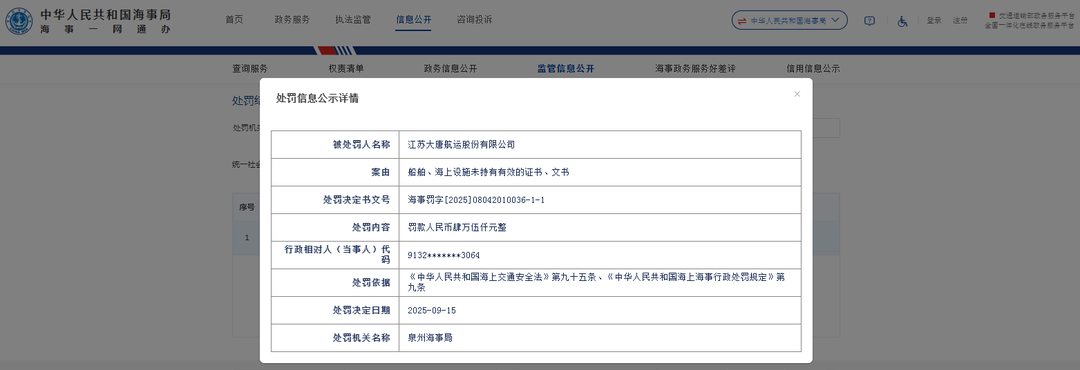
Task: Switch to the 查询服务 tab
Action: tap(250, 69)
